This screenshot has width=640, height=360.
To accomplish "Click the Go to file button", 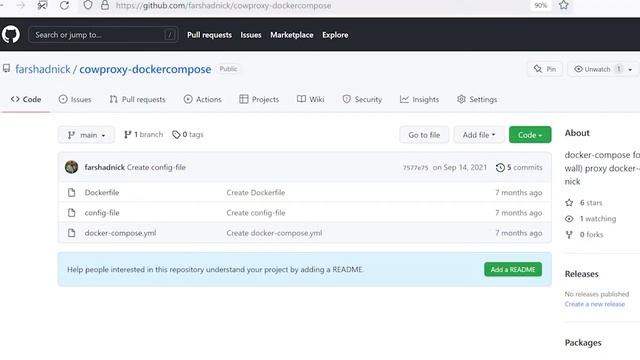I will pyautogui.click(x=424, y=135).
